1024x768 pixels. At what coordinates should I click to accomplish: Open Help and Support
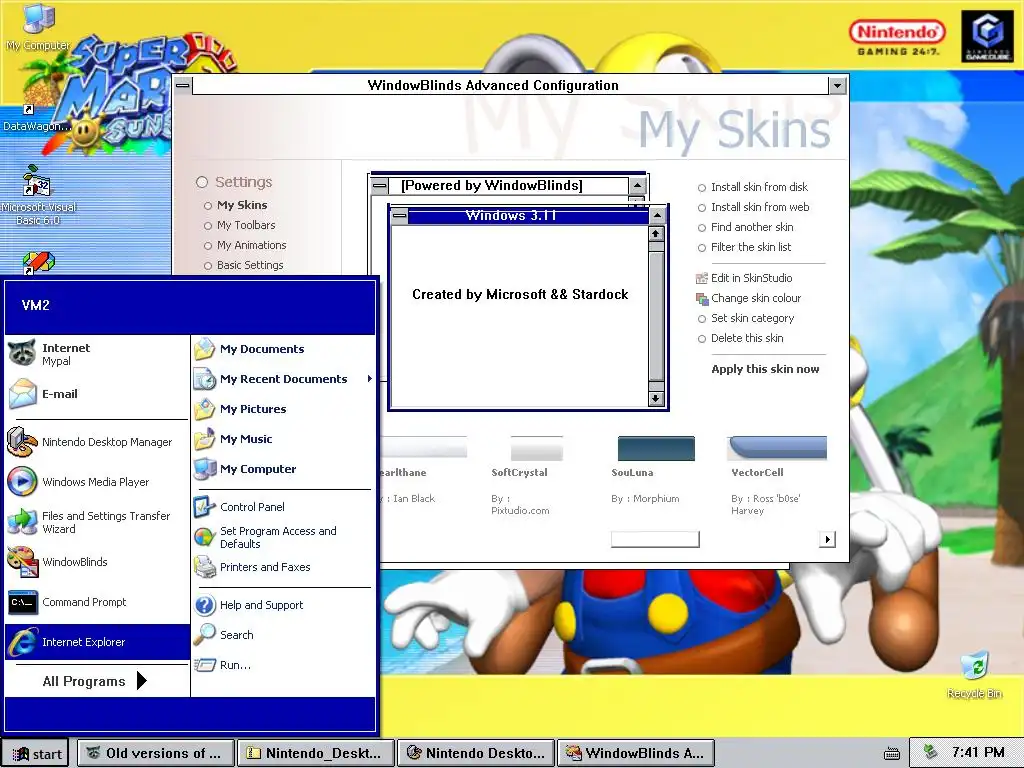coord(283,605)
